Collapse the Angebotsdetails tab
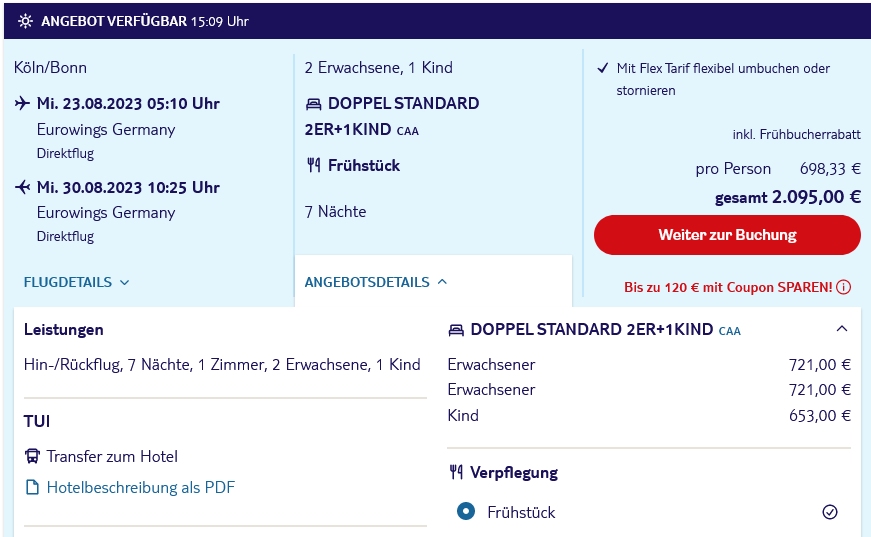871x537 pixels. 376,282
